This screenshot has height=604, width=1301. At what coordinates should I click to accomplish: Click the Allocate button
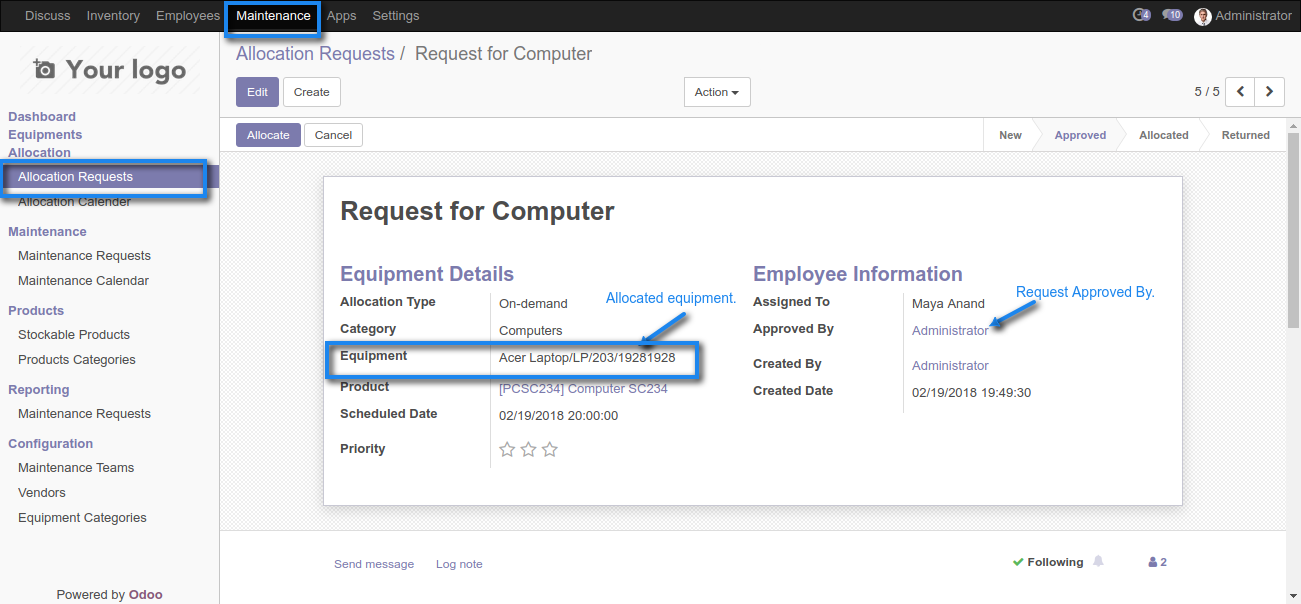coord(268,135)
